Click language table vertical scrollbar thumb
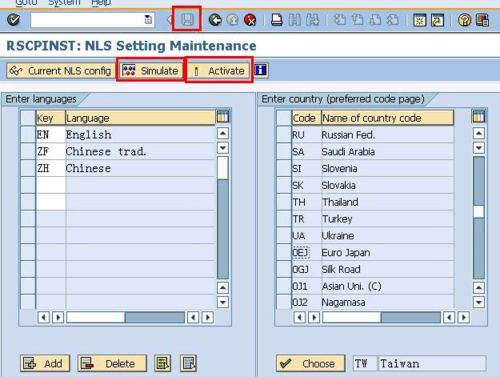The image size is (500, 377). (223, 168)
